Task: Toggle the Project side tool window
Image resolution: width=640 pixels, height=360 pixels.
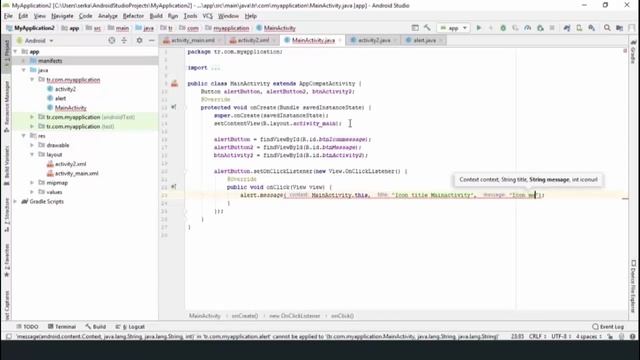Action: 7,54
